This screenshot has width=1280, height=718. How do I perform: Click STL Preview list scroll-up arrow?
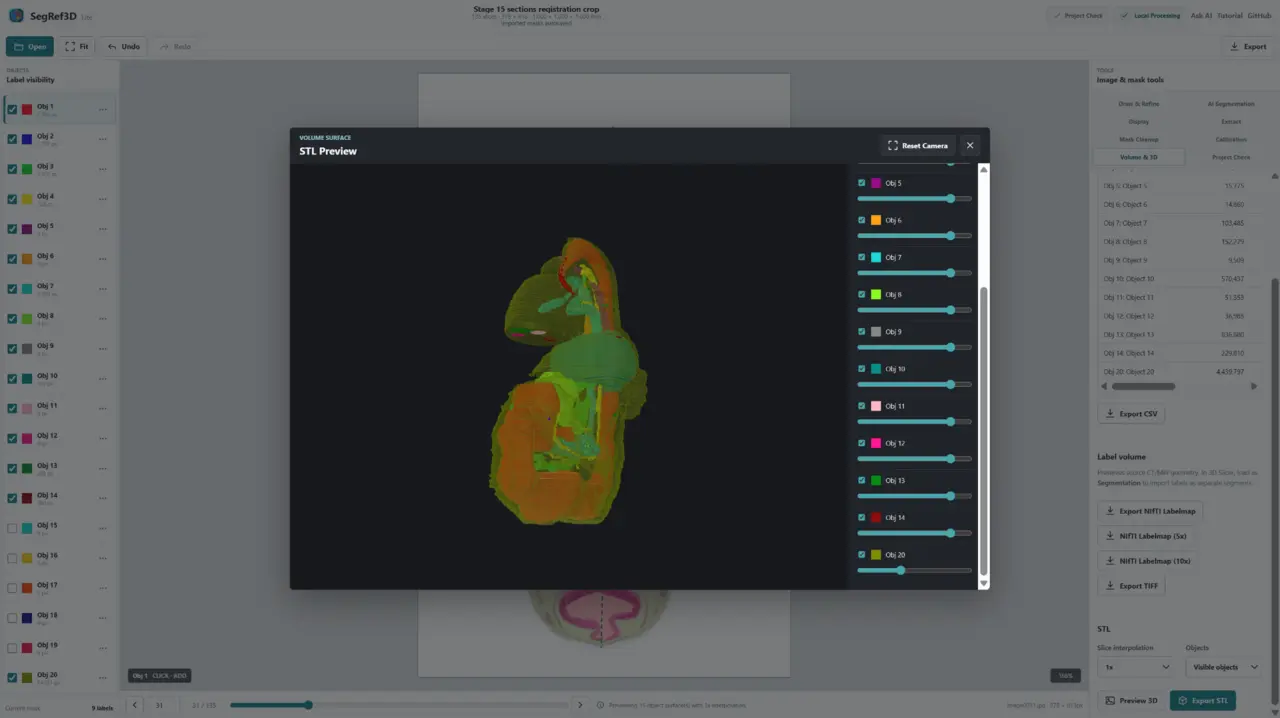[983, 170]
